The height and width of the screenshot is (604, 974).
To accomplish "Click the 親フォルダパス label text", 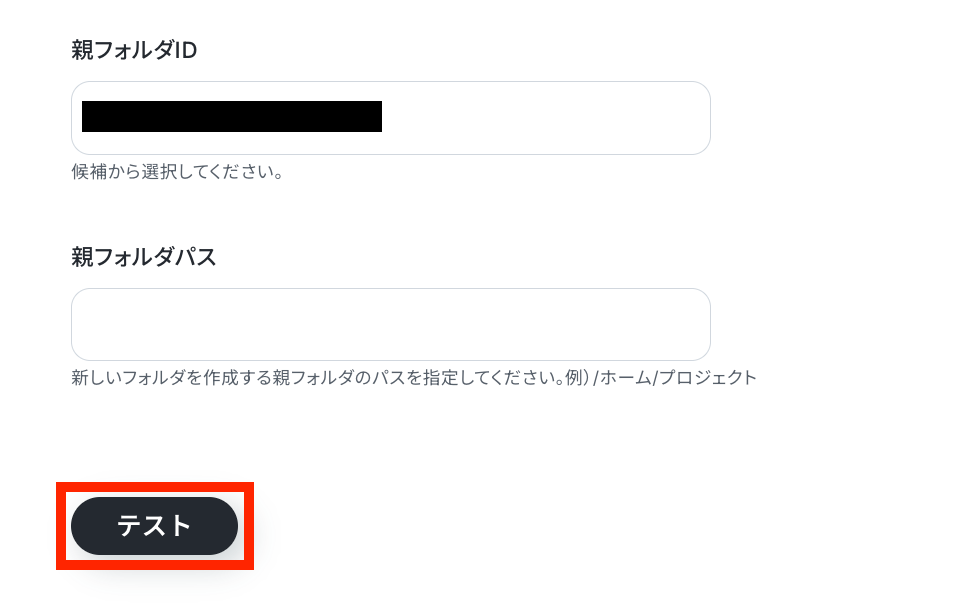I will (144, 257).
